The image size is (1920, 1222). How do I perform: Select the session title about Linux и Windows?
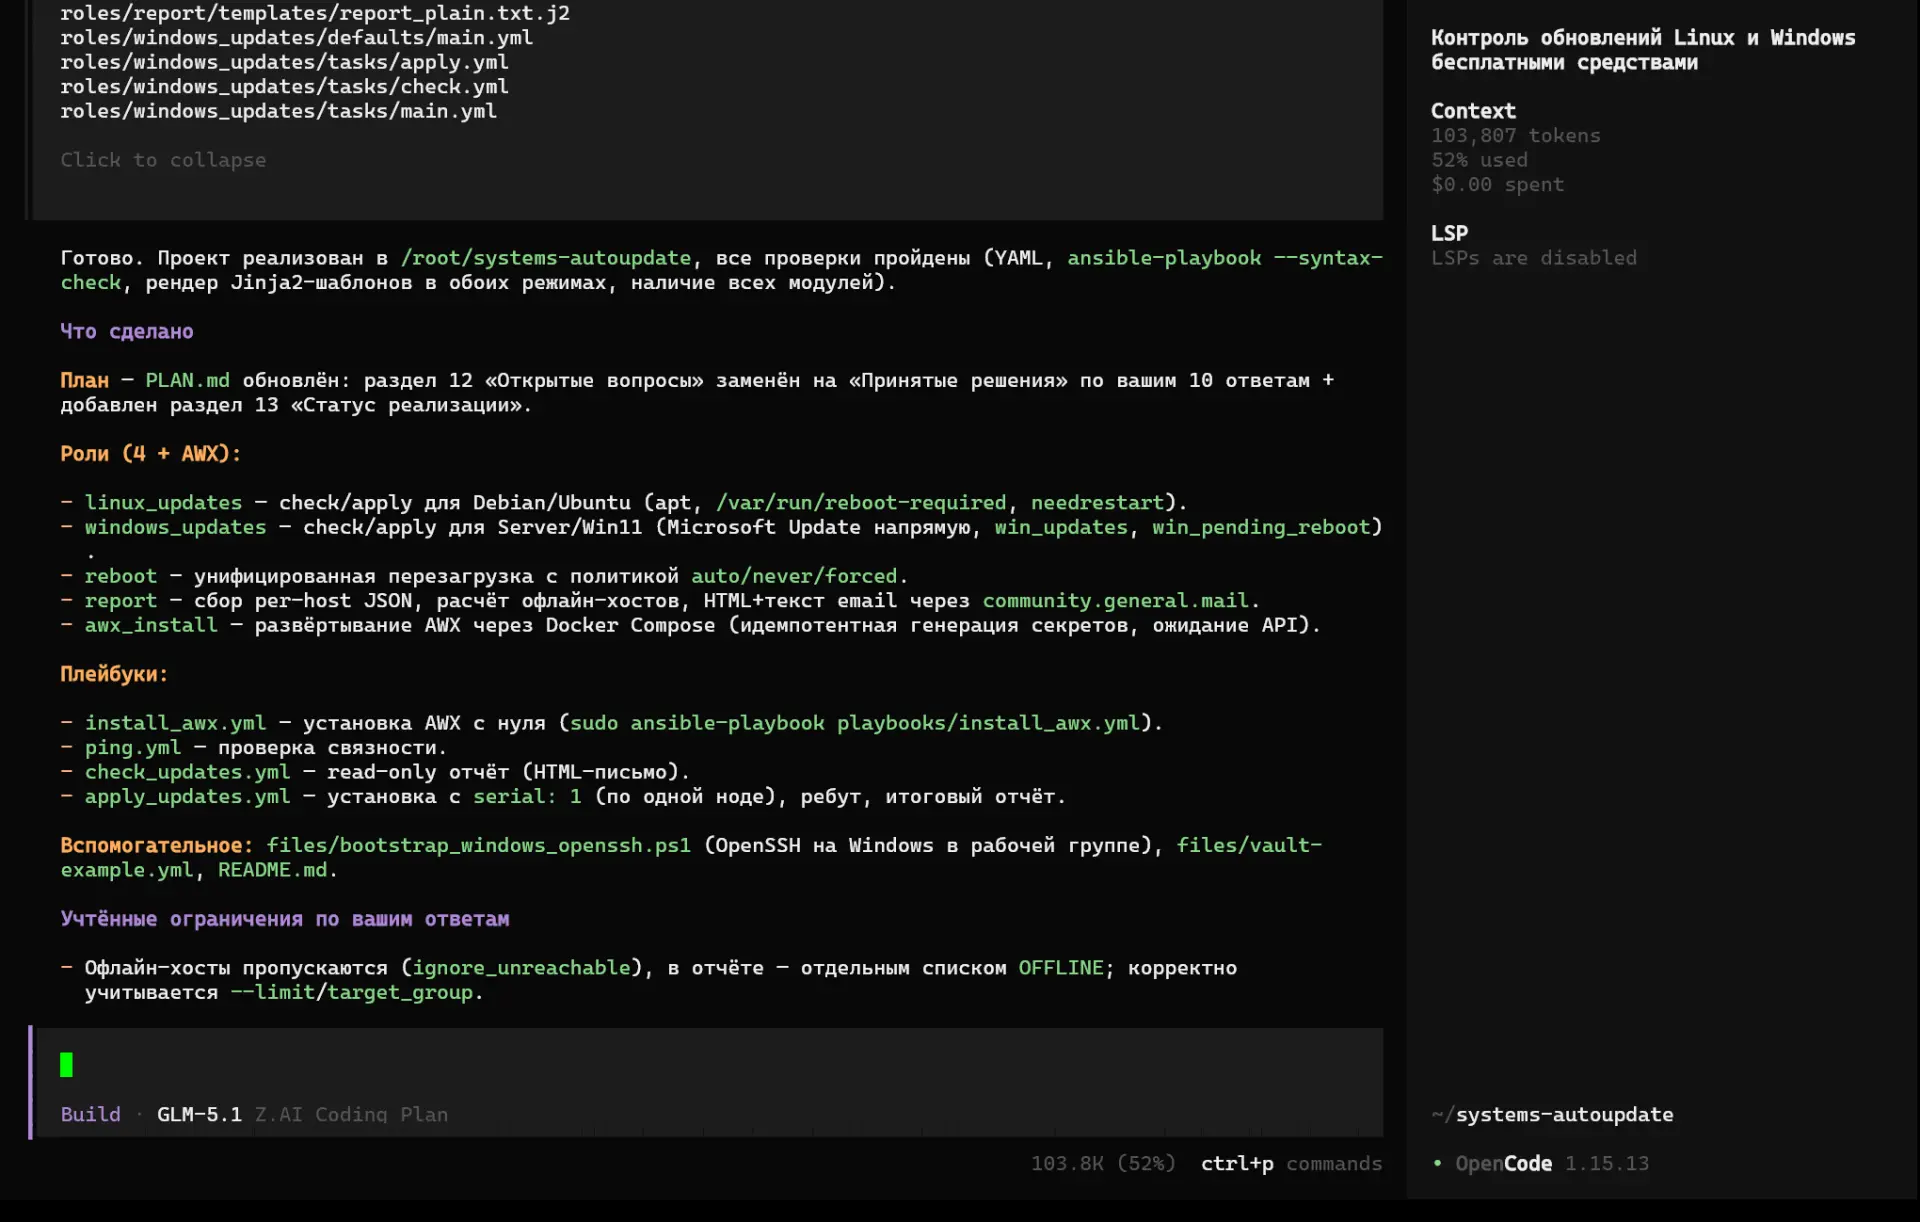pyautogui.click(x=1643, y=50)
